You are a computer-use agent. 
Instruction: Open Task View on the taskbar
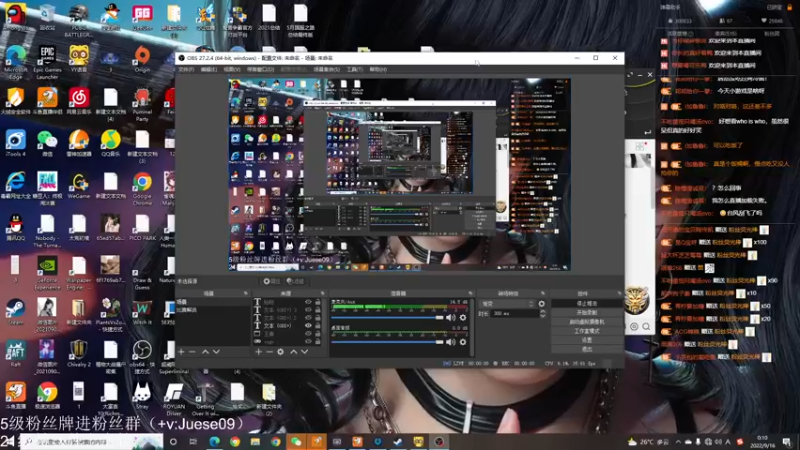pyautogui.click(x=193, y=442)
